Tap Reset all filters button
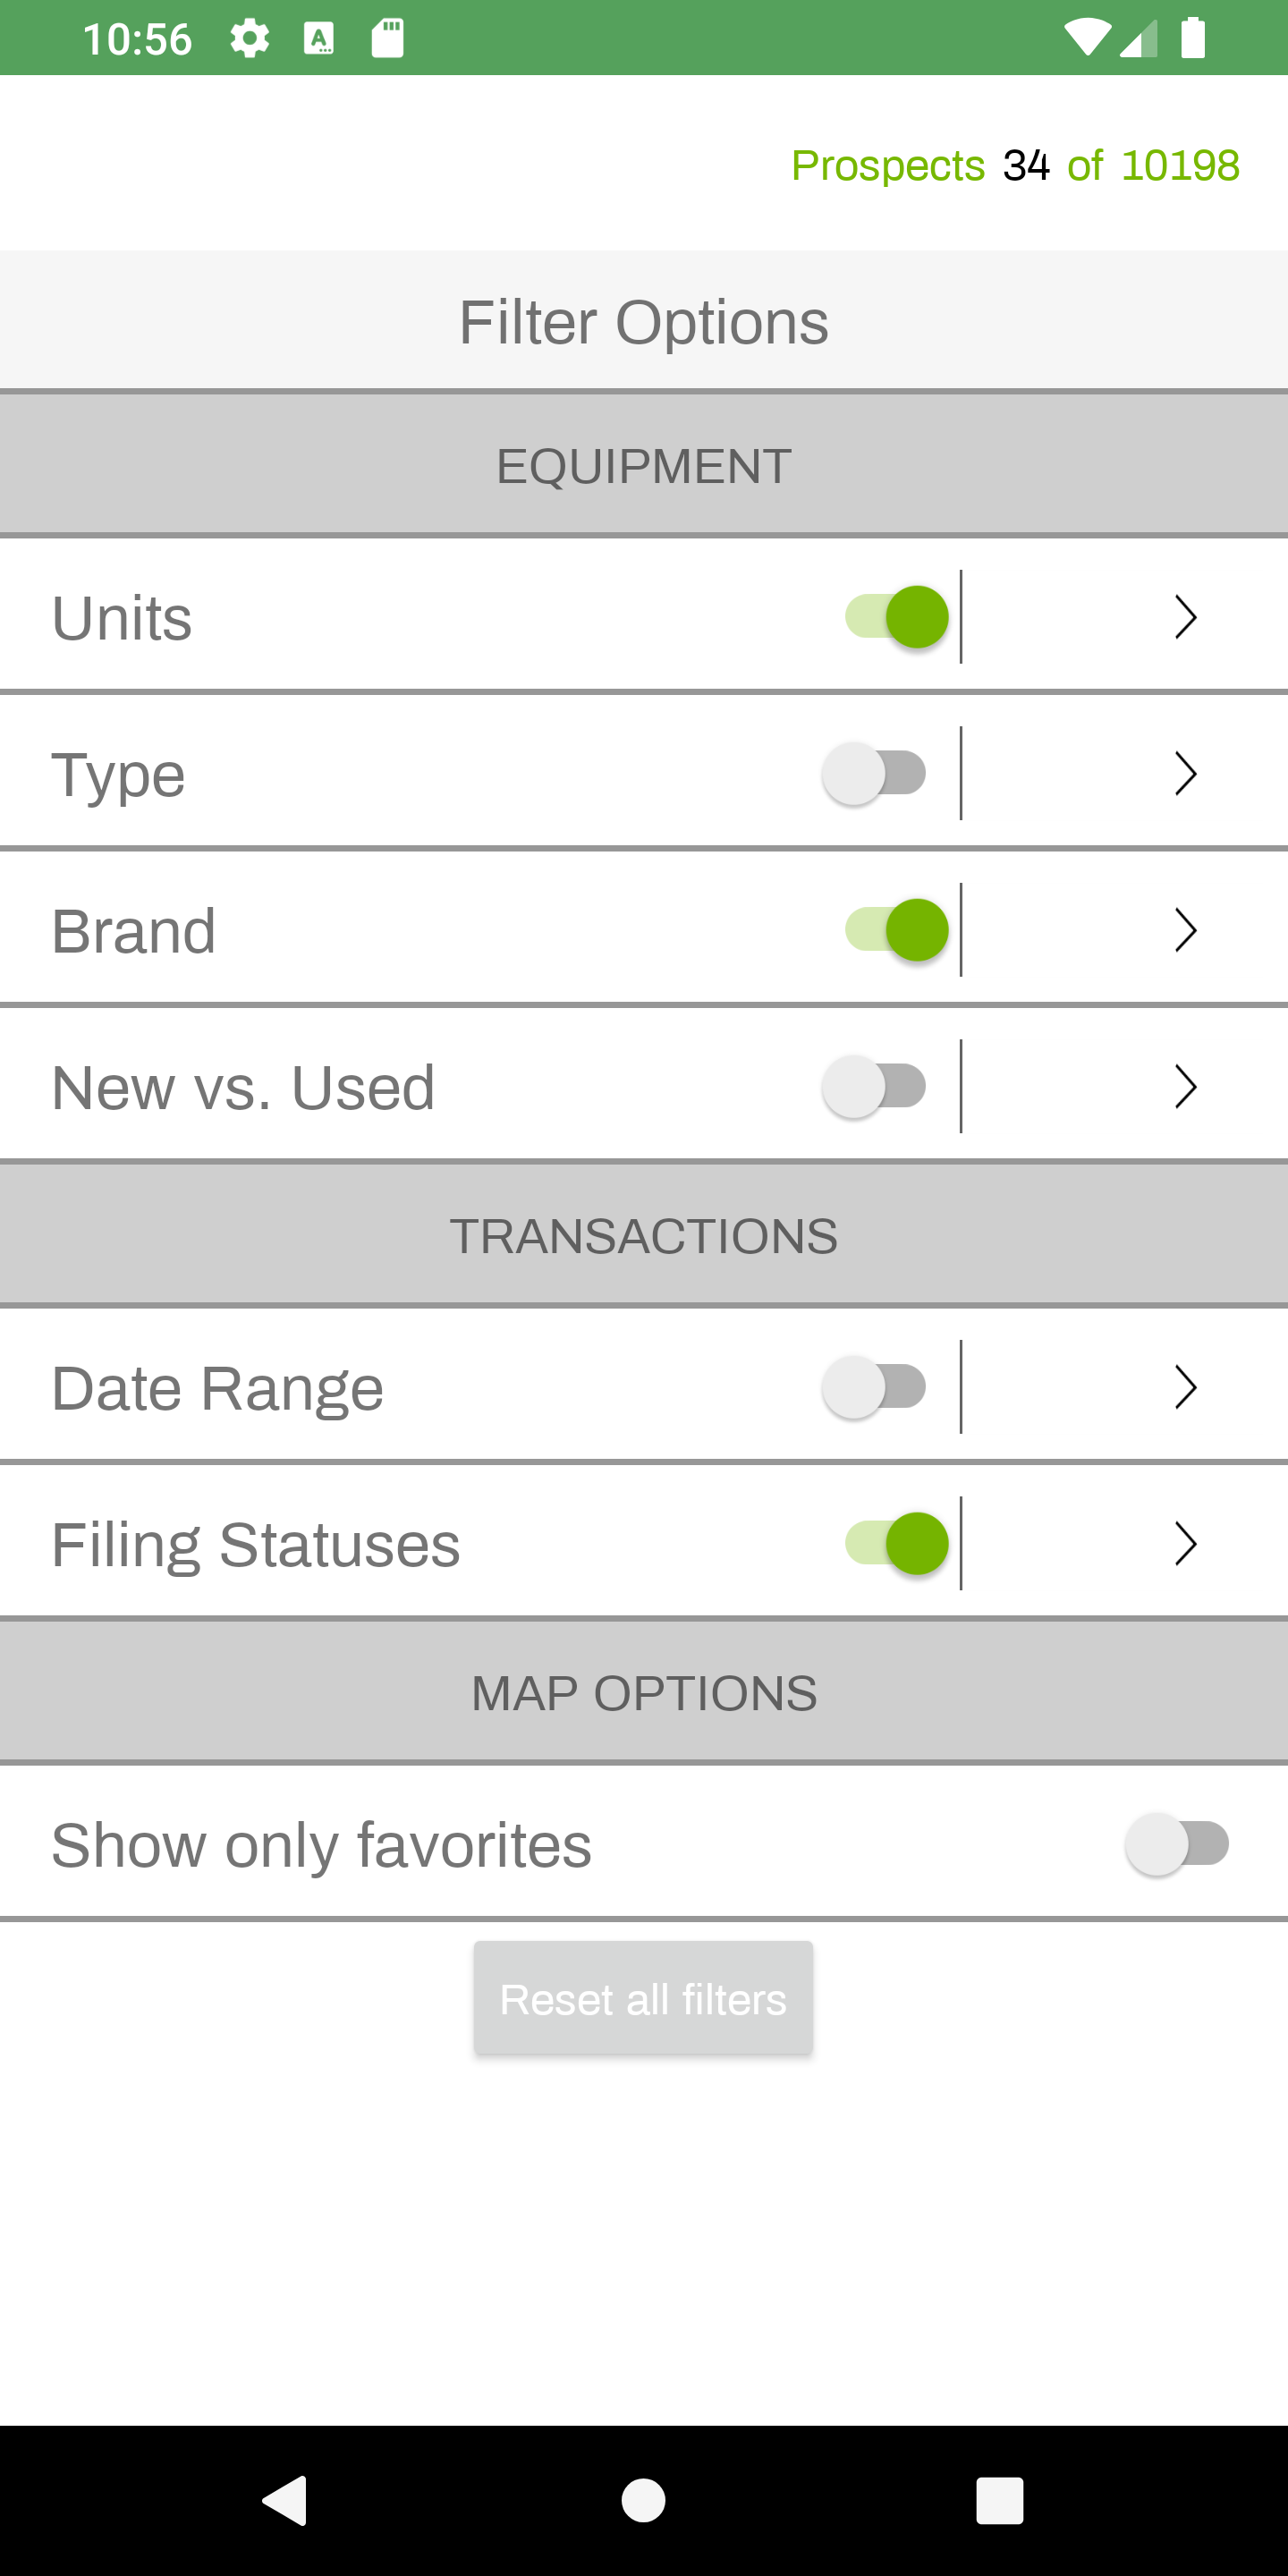The image size is (1288, 2576). coord(643,1998)
